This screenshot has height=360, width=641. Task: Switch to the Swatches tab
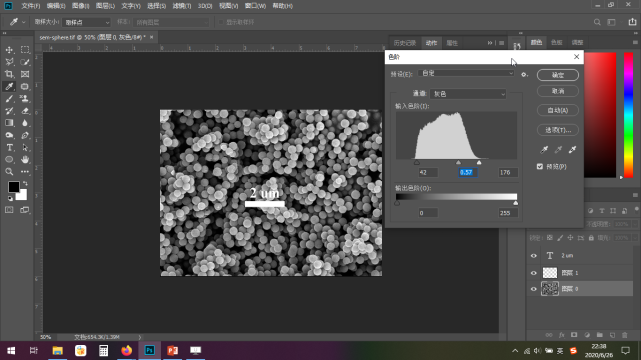tap(556, 42)
